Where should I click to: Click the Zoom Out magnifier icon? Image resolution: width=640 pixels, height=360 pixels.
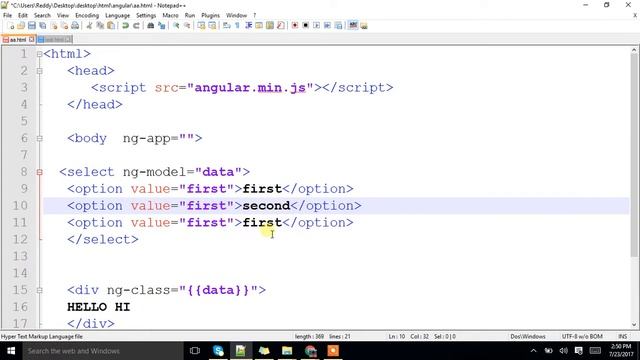[x=187, y=26]
